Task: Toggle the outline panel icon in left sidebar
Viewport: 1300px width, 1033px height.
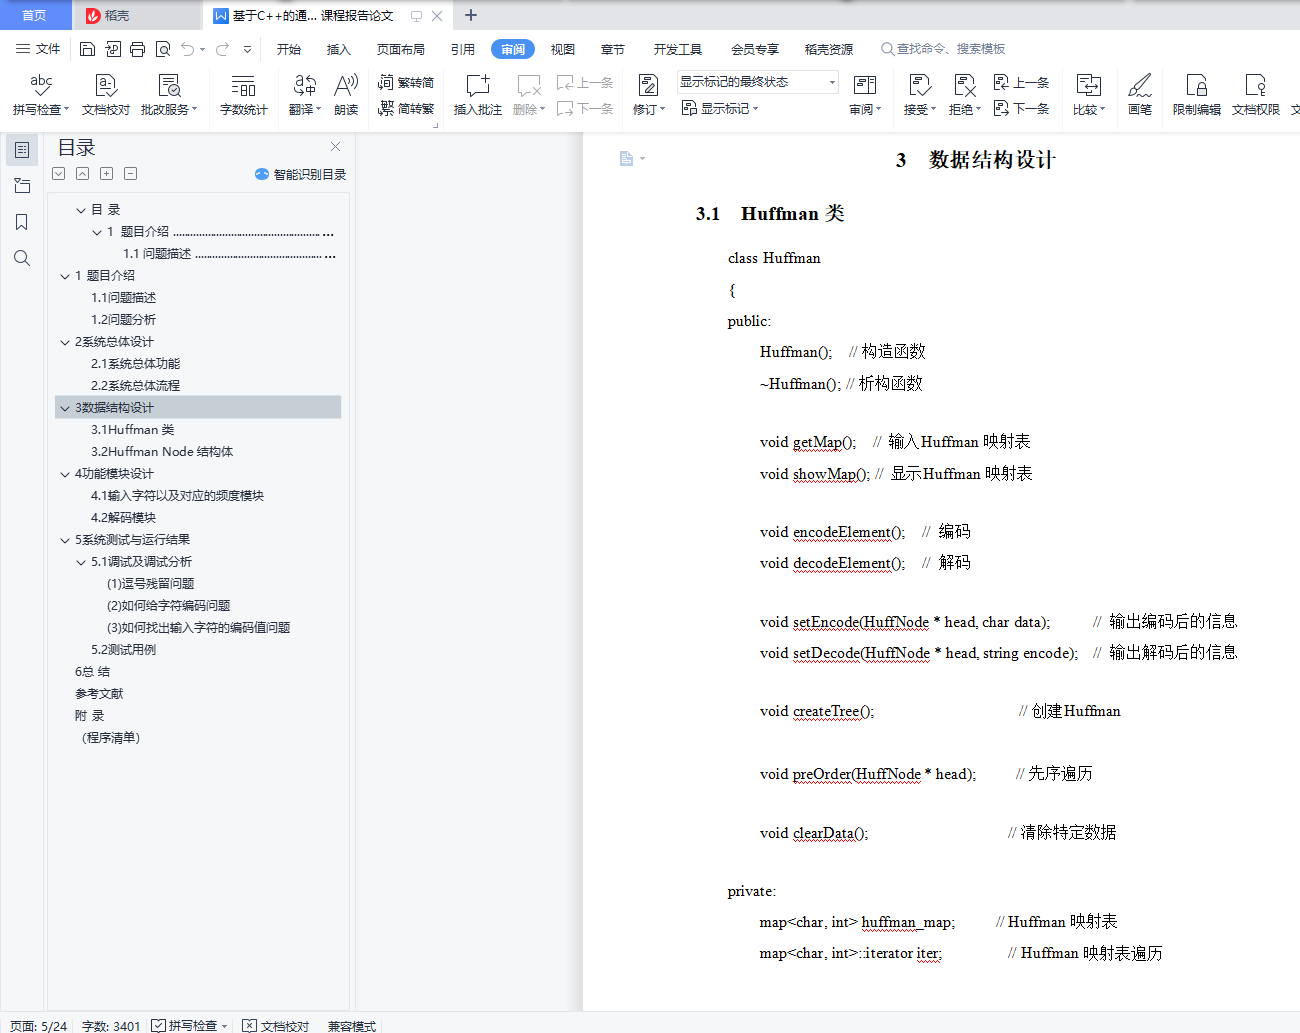Action: tap(21, 150)
